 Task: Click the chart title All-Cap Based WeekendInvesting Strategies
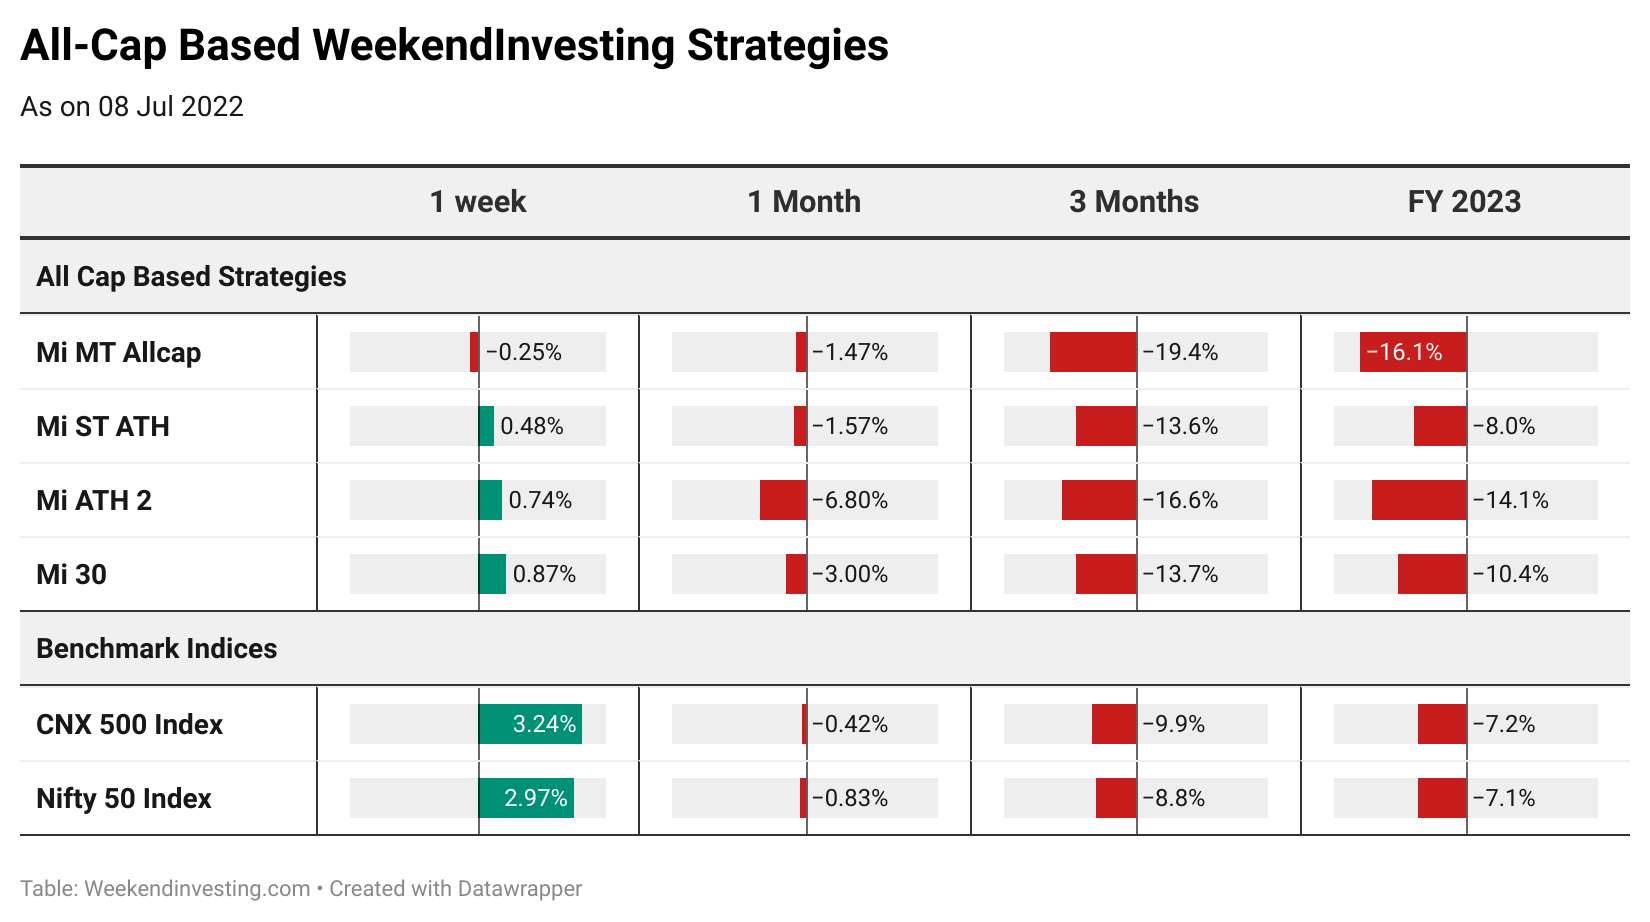point(454,46)
